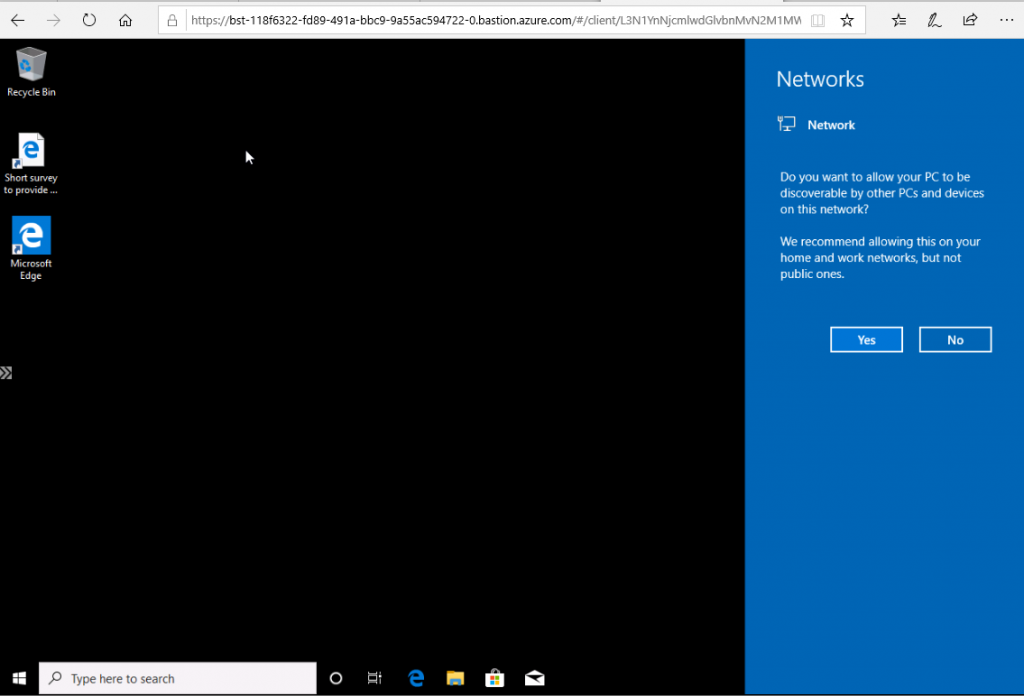Toggle reading view icon in address bar
This screenshot has width=1024, height=696.
(x=818, y=20)
